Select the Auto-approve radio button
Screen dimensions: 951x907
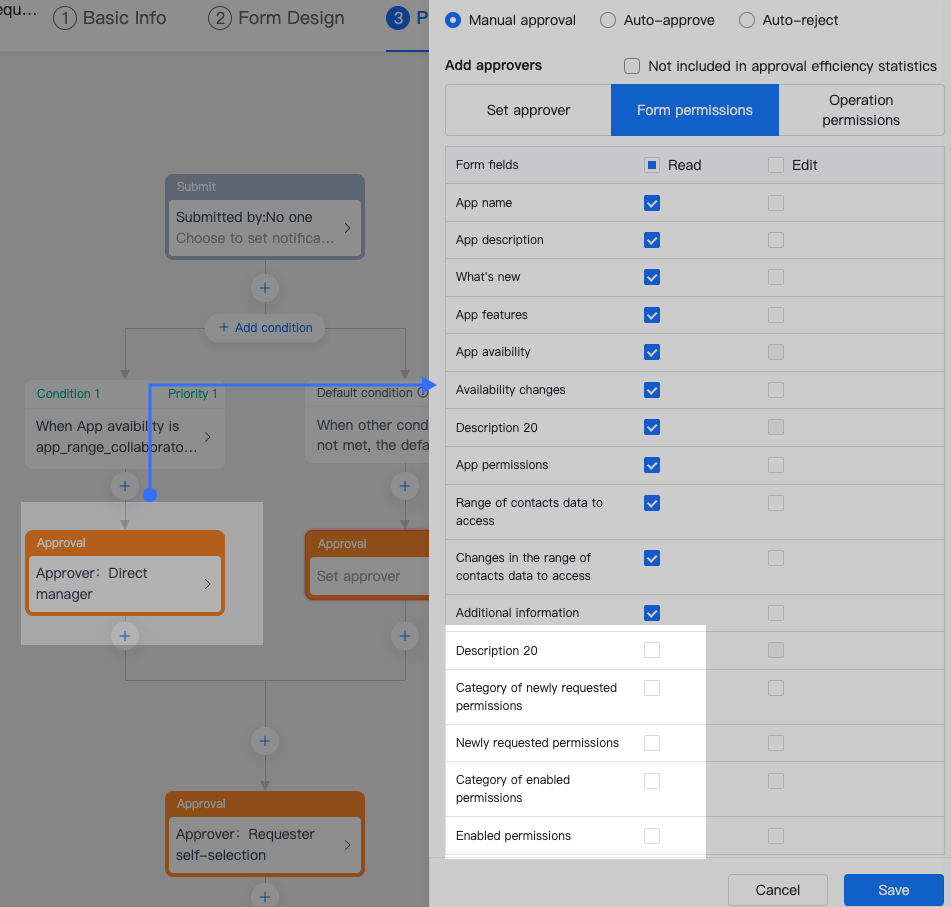[x=607, y=20]
